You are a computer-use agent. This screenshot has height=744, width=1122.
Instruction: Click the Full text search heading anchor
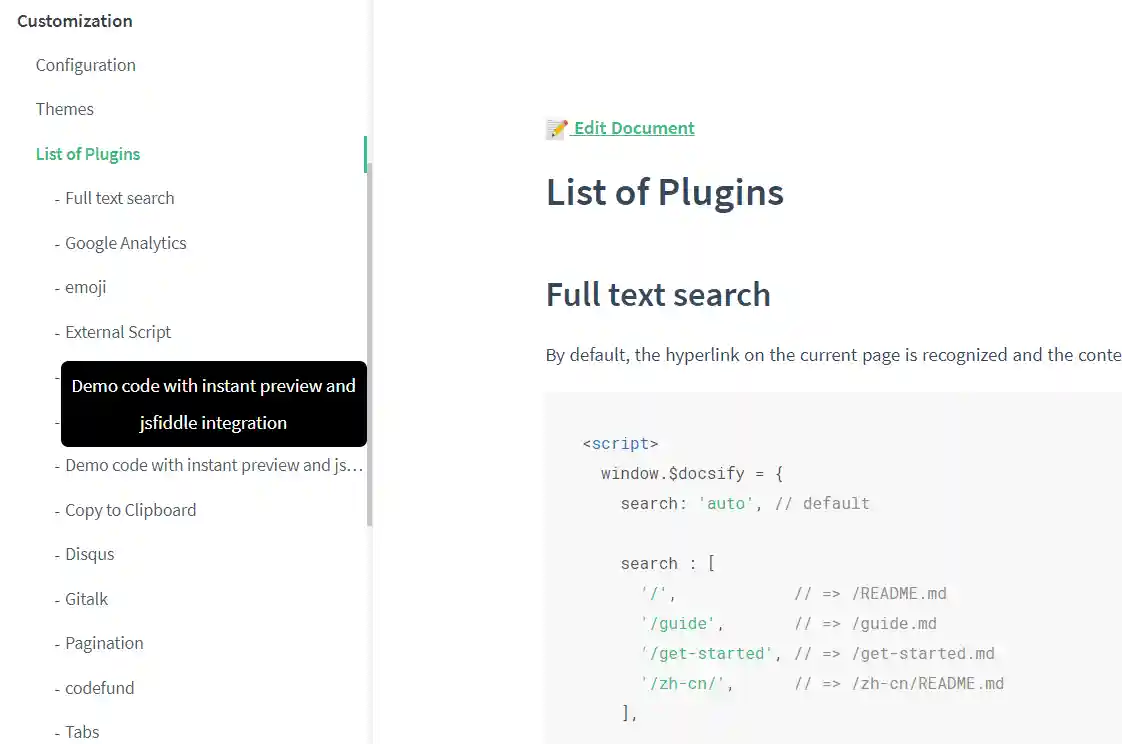click(658, 295)
